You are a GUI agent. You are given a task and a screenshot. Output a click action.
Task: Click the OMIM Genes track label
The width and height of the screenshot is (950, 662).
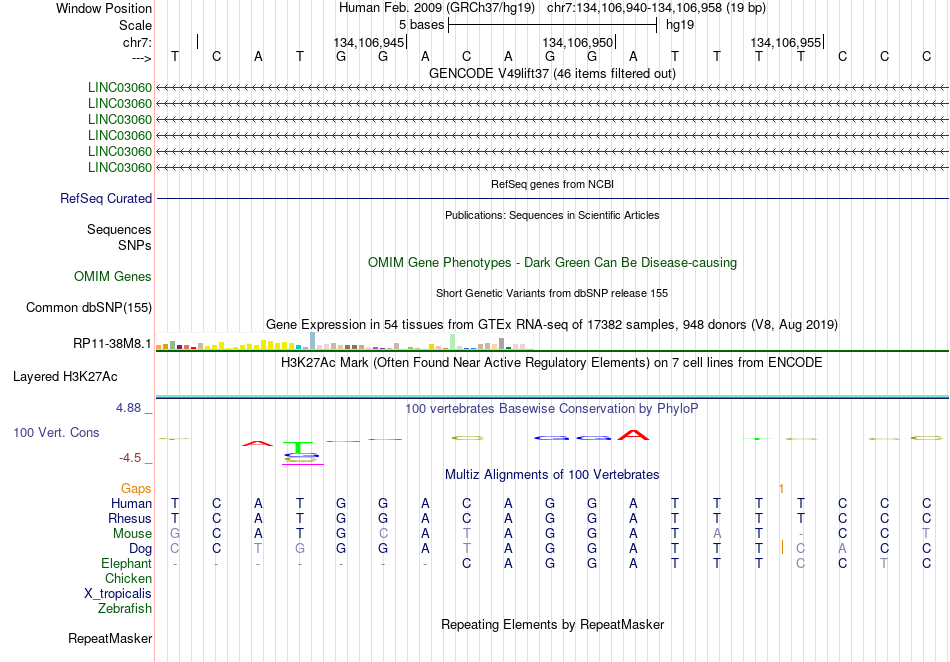point(113,277)
